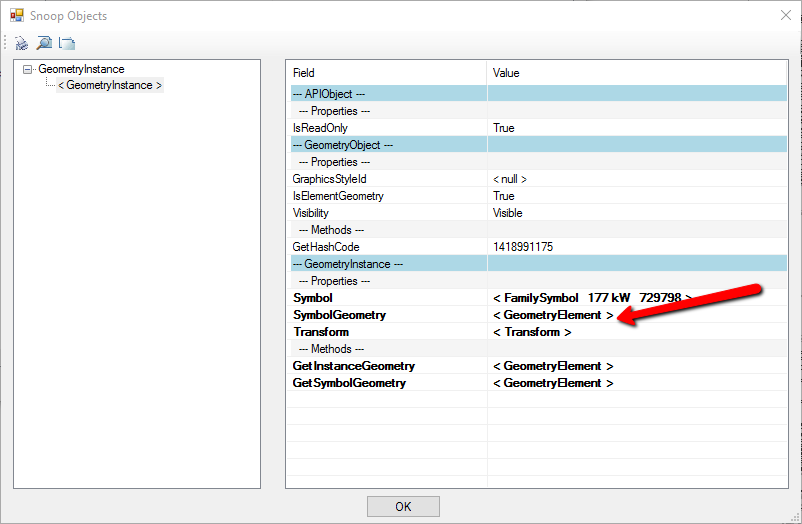Open GetInstanceGeometry GeometryElement result
Viewport: 802px width, 524px height.
click(553, 366)
